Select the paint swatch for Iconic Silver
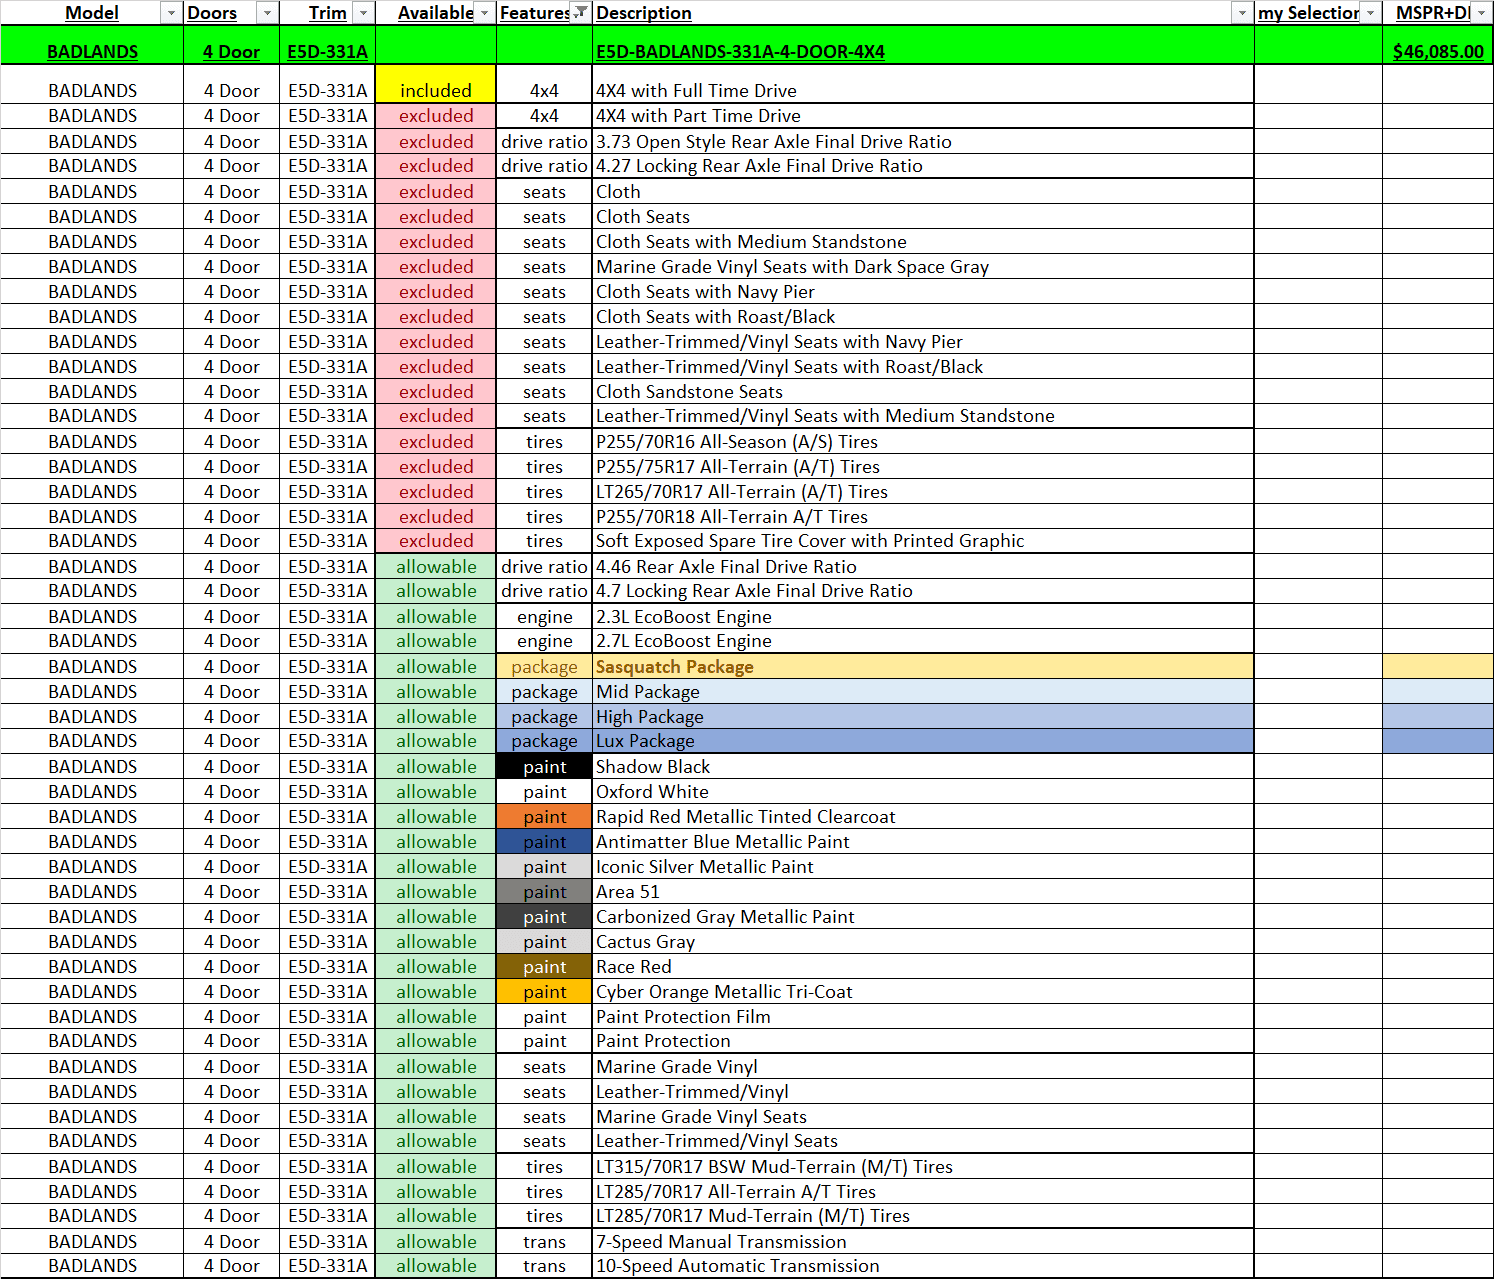Image resolution: width=1494 pixels, height=1279 pixels. [545, 867]
